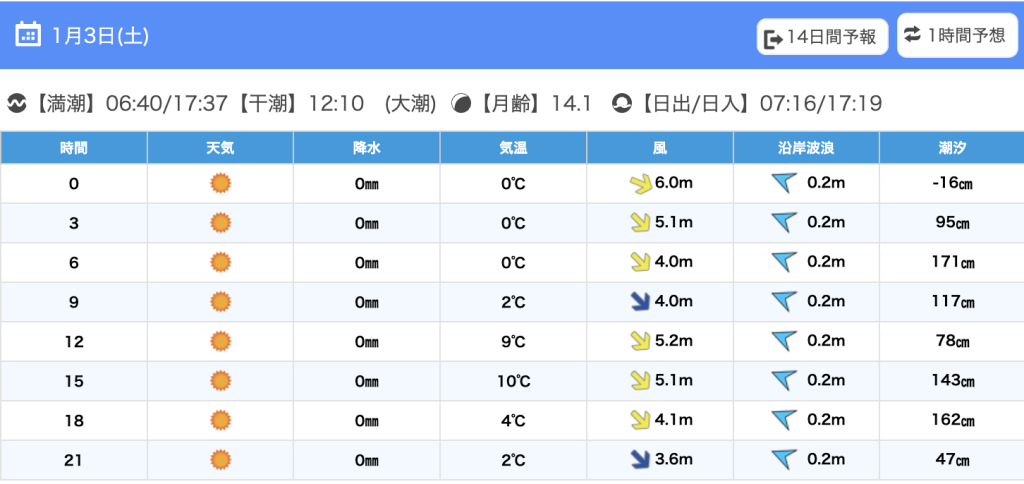The width and height of the screenshot is (1024, 484).
Task: Open the 14日間予報 forecast button
Action: 822,38
